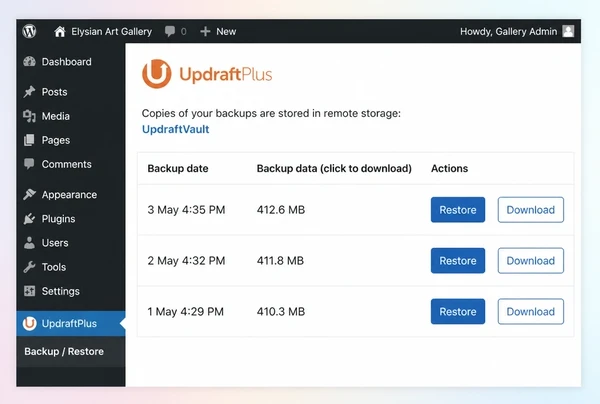Image resolution: width=600 pixels, height=404 pixels.
Task: Open the Plugins menu item
Action: click(58, 219)
